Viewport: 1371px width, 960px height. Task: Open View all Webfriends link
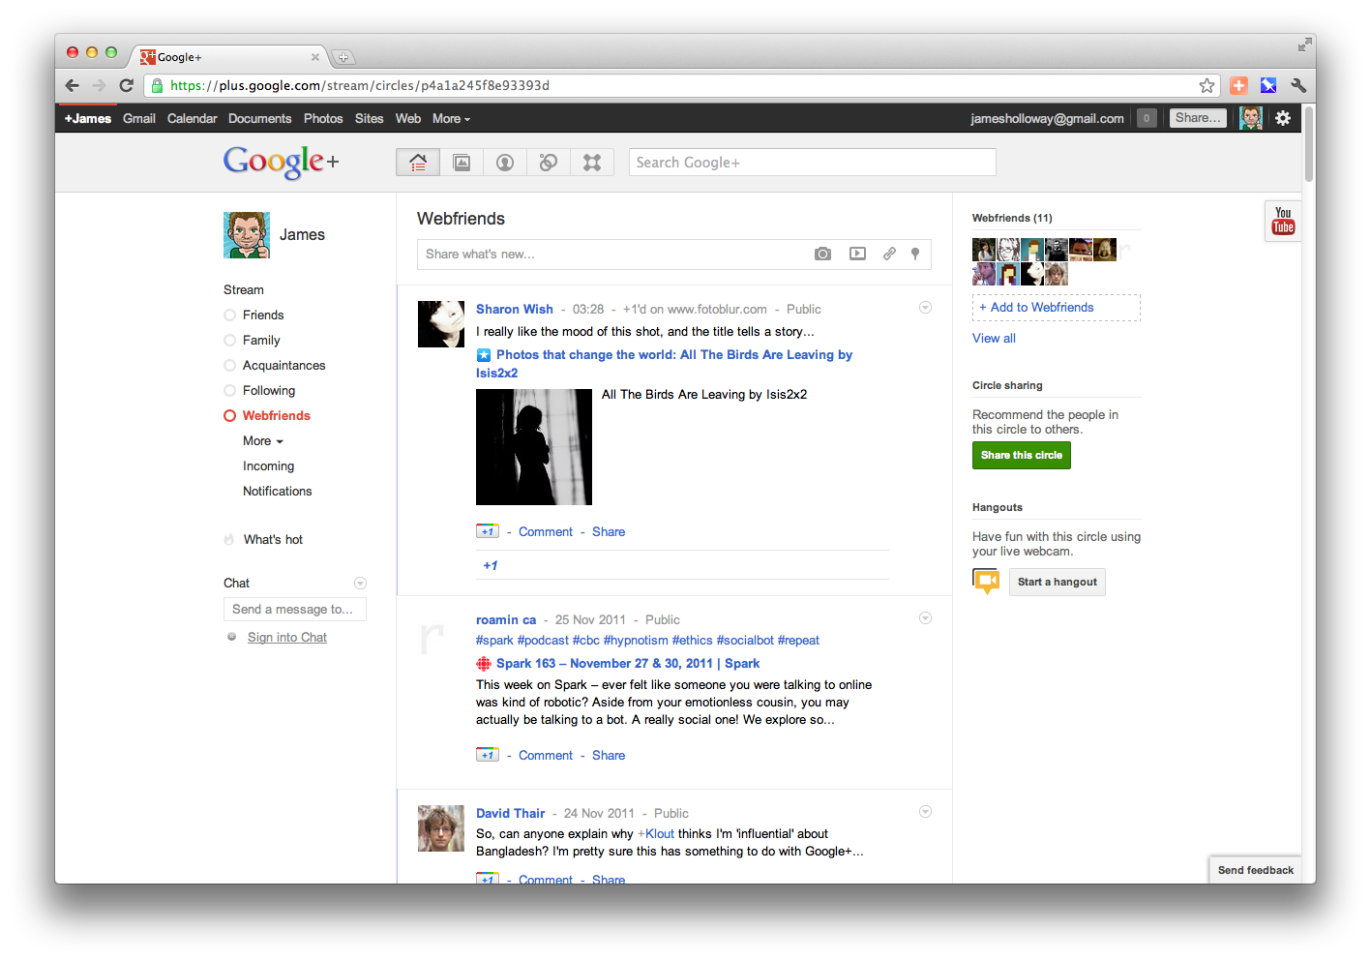994,338
